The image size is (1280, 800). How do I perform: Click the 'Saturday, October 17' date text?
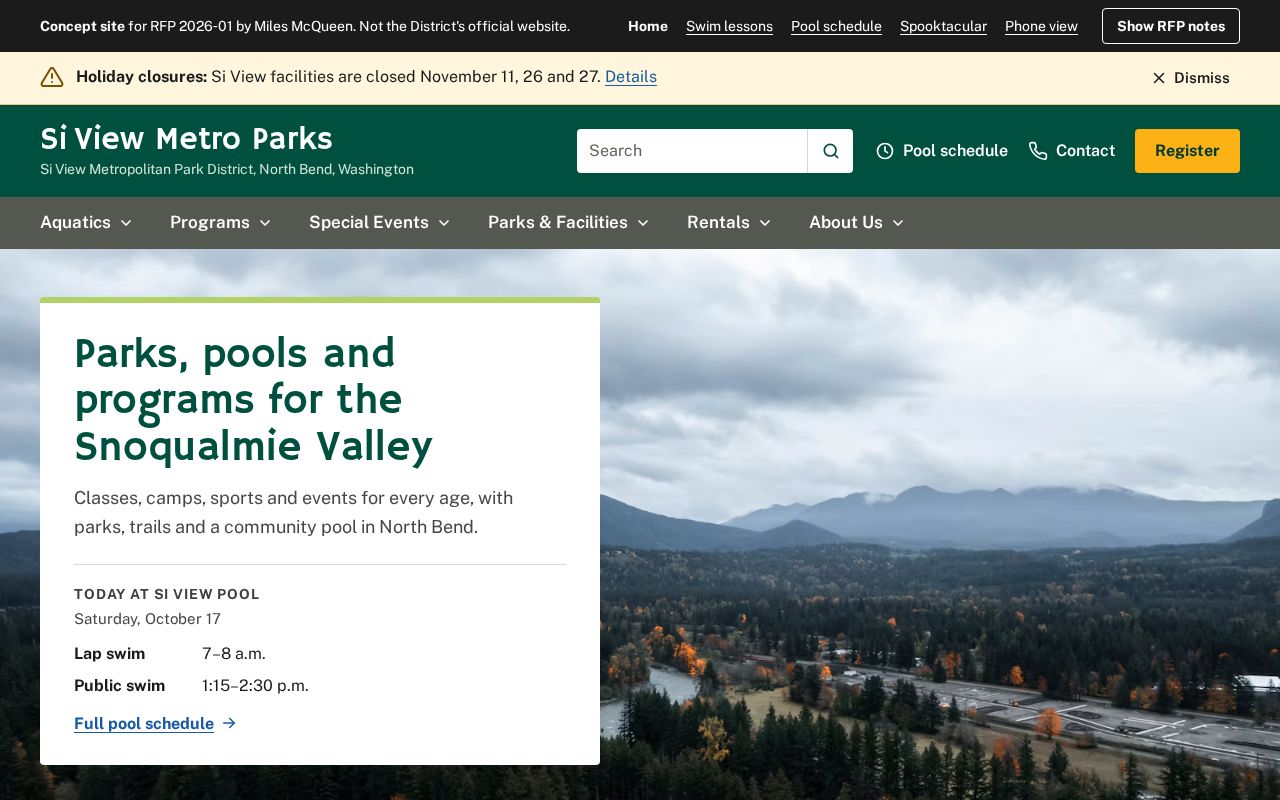[x=147, y=619]
